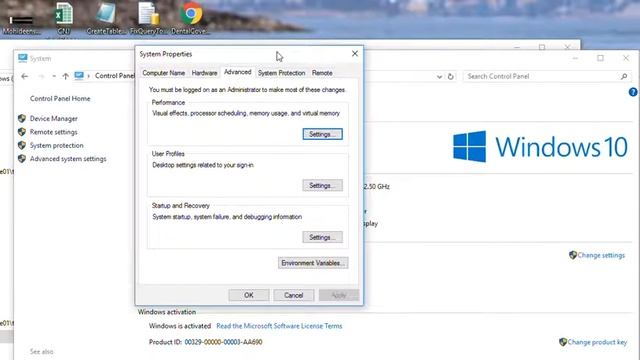Select the Advanced tab

[238, 72]
